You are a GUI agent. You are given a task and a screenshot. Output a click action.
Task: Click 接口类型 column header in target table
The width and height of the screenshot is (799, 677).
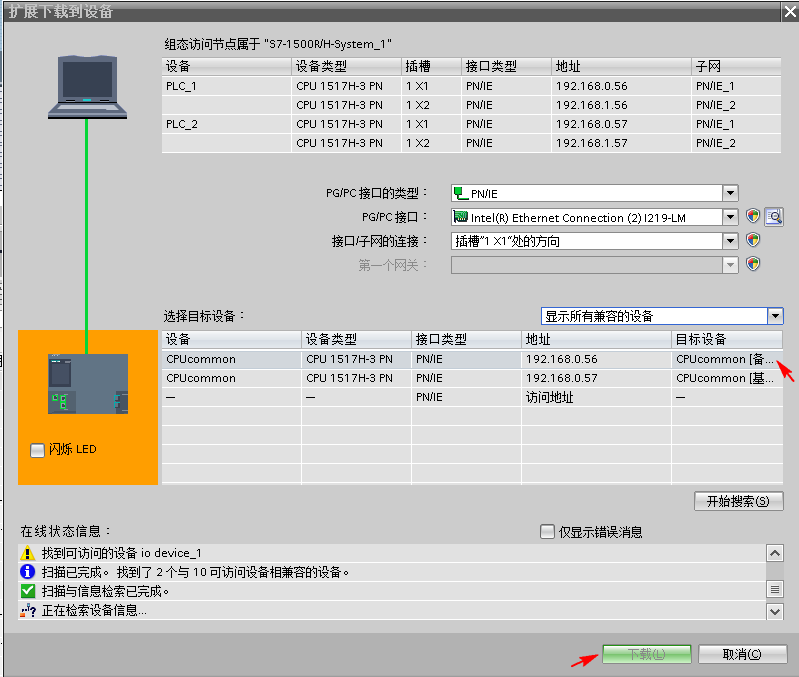[466, 339]
